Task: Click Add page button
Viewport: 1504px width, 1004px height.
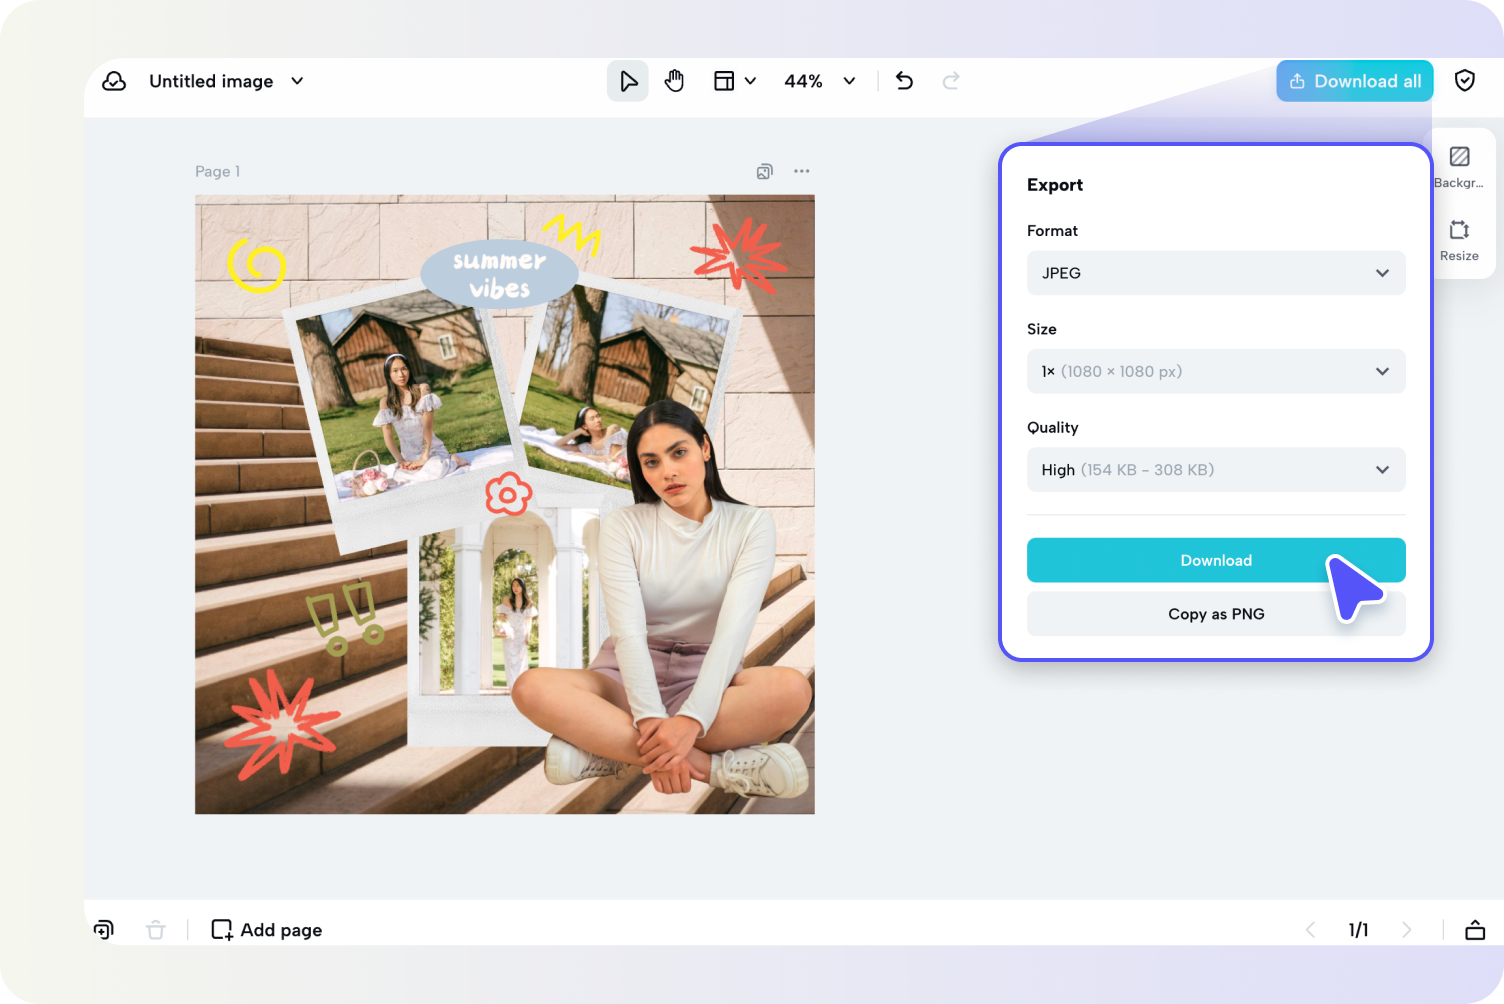Action: pyautogui.click(x=266, y=930)
